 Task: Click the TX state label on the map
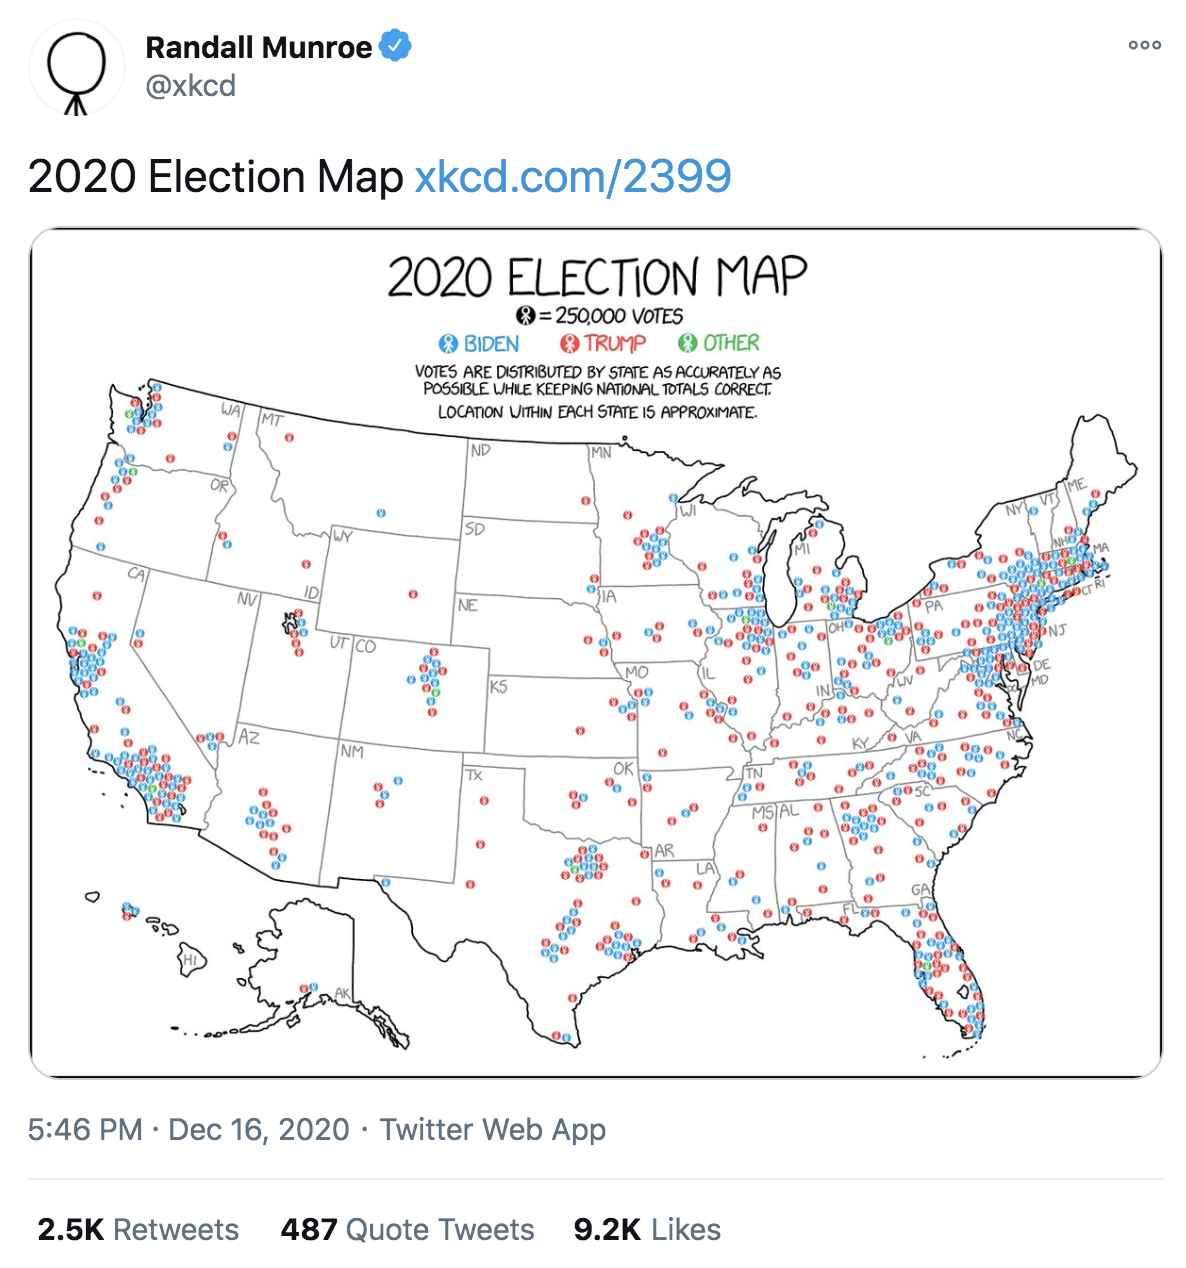coord(474,775)
